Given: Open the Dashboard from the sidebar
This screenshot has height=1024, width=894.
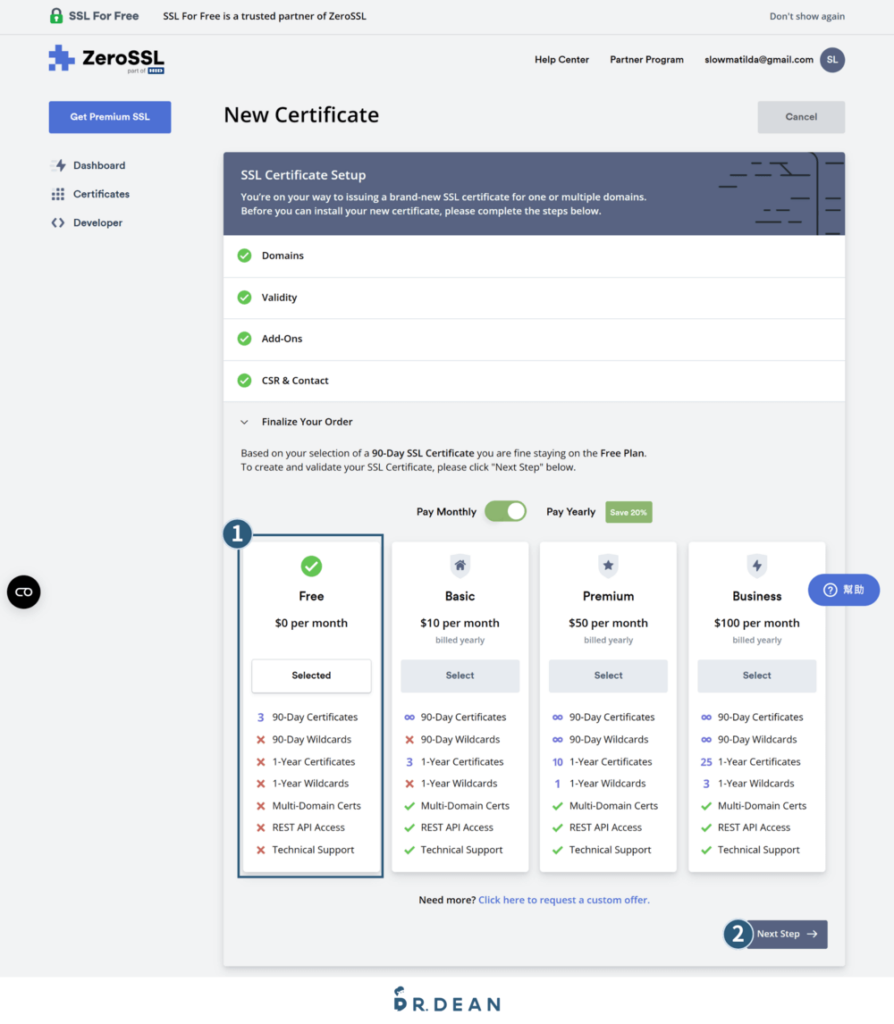Looking at the screenshot, I should 98,165.
